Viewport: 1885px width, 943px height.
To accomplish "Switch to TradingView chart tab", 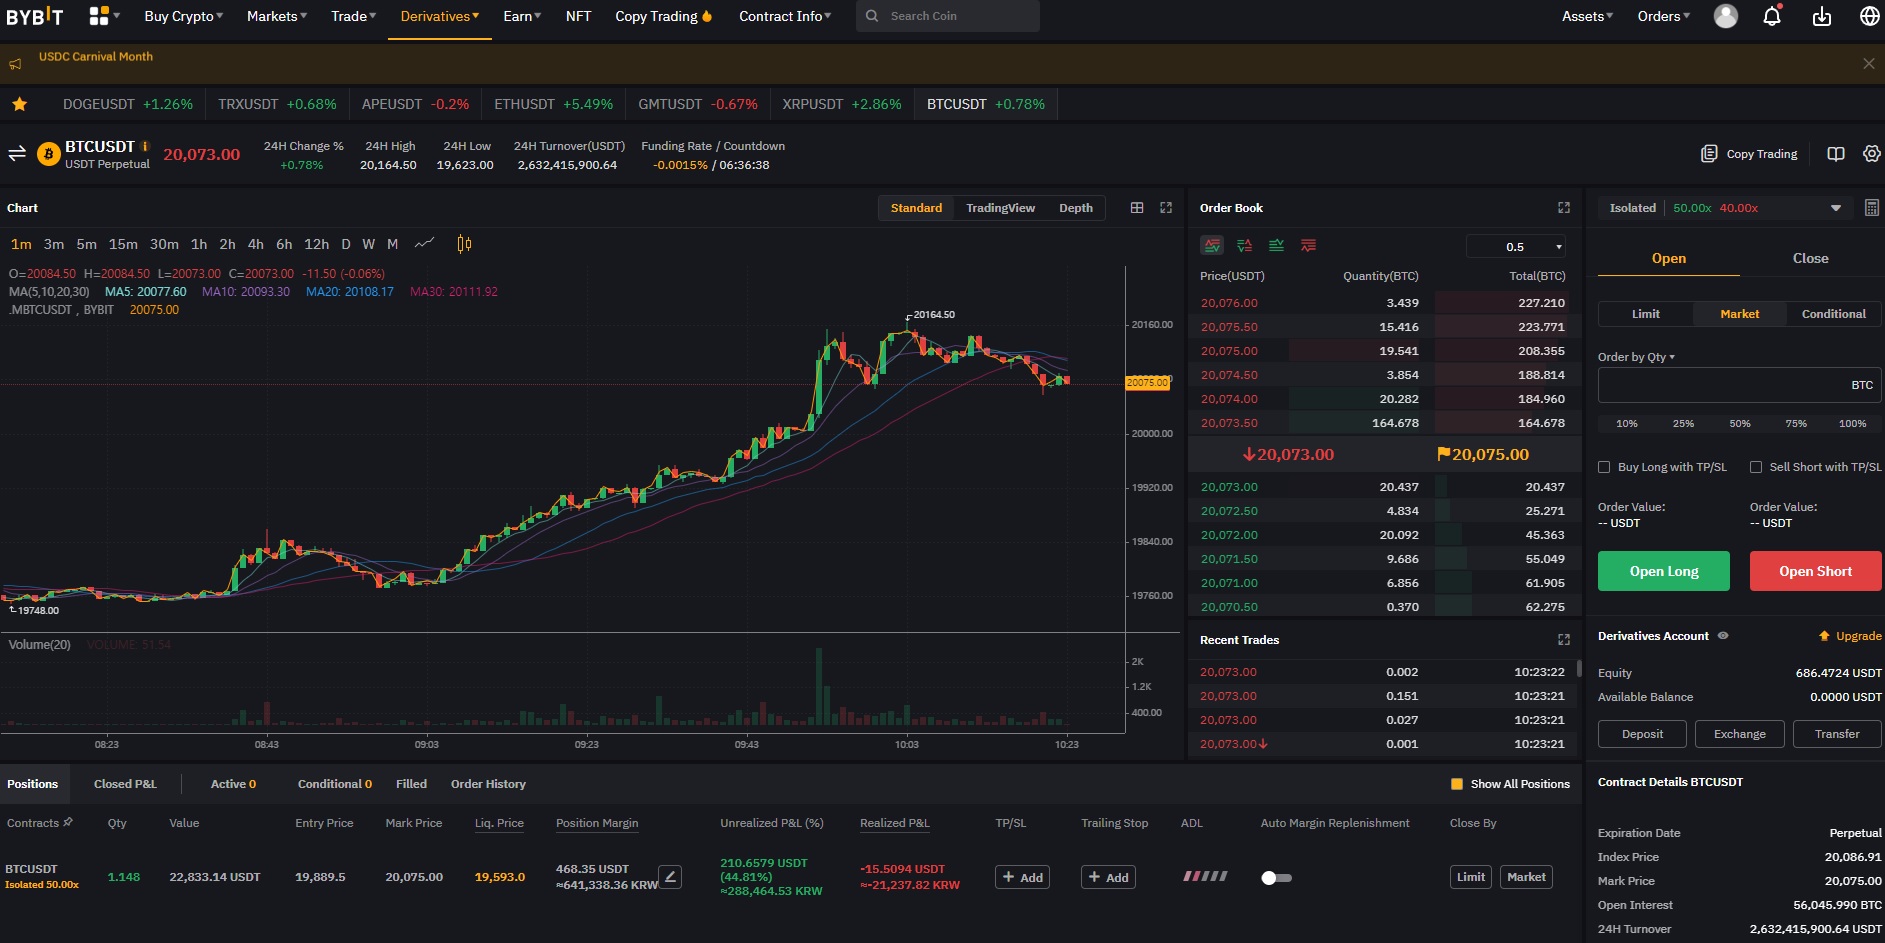I will click(1000, 208).
